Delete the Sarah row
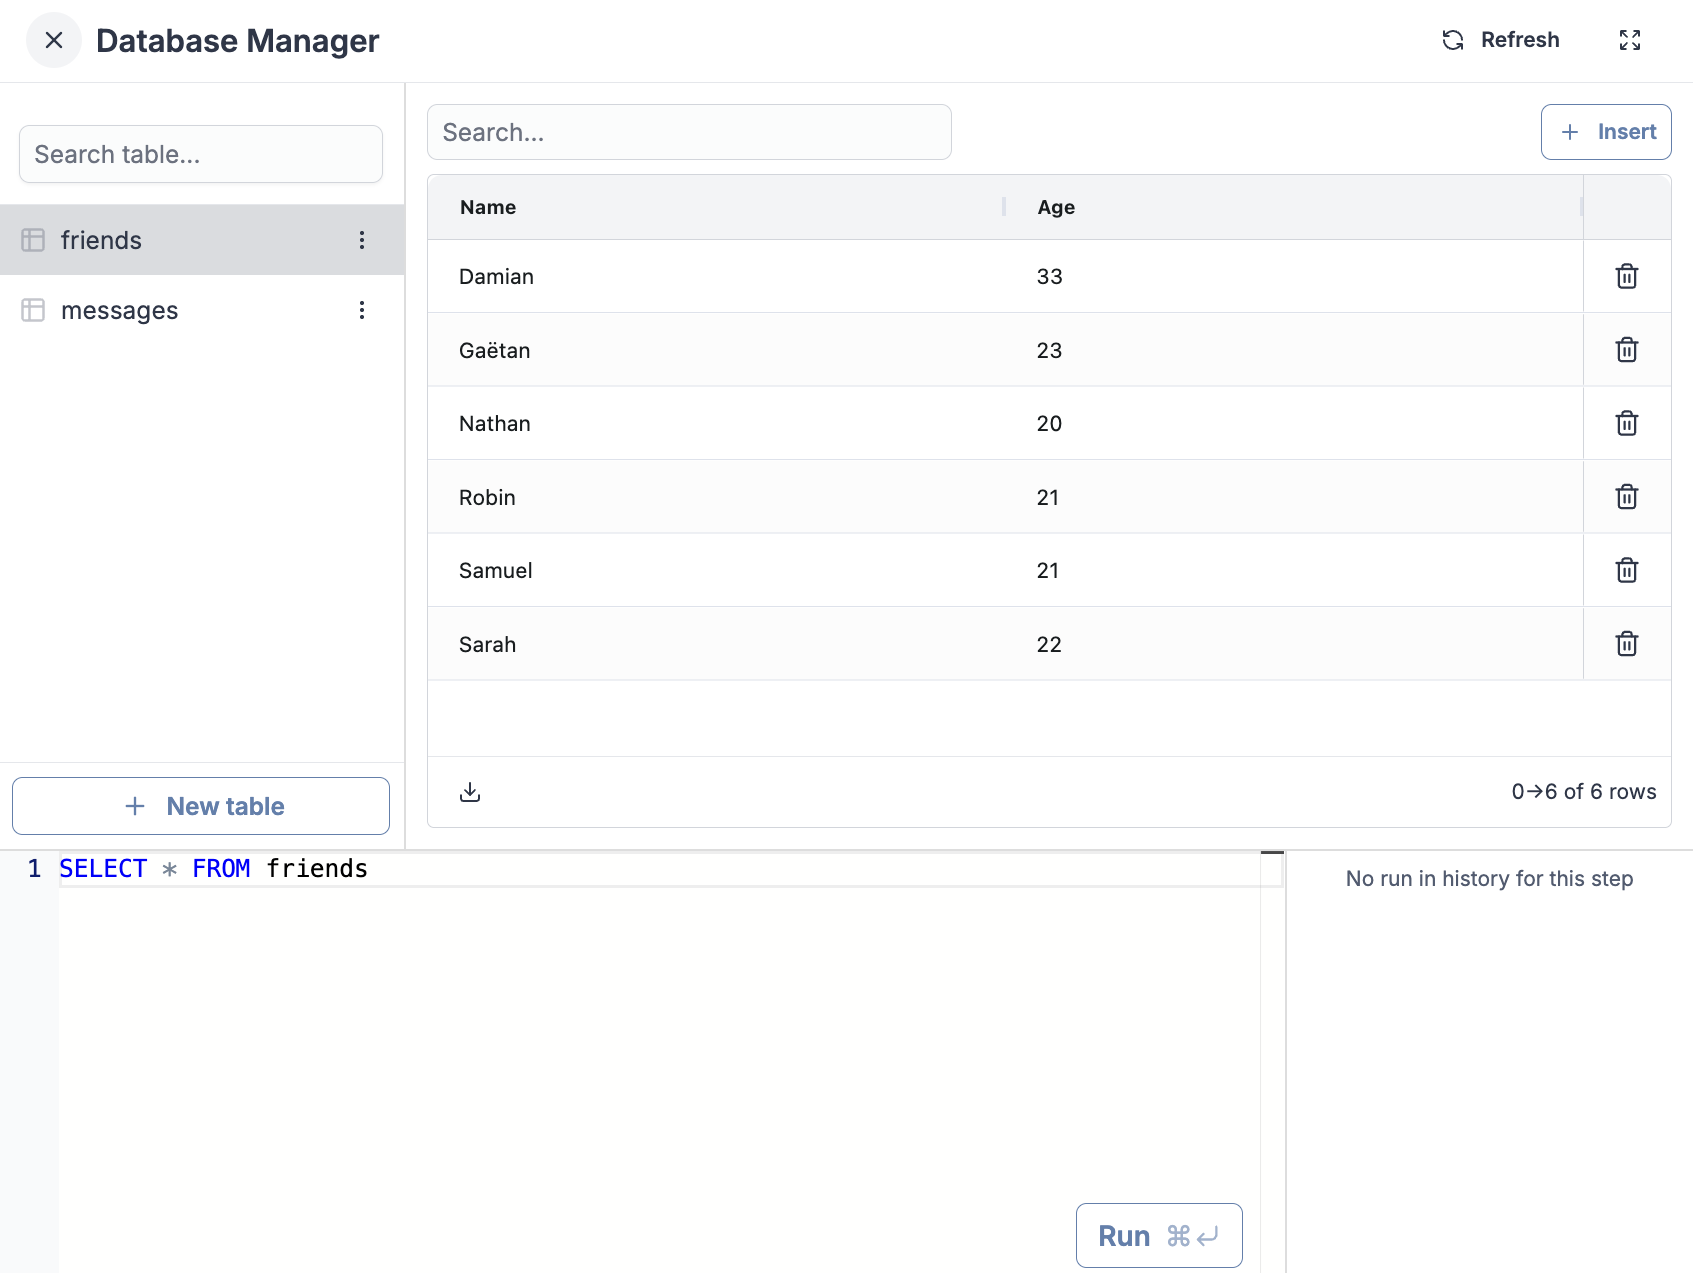1693x1273 pixels. pyautogui.click(x=1626, y=644)
